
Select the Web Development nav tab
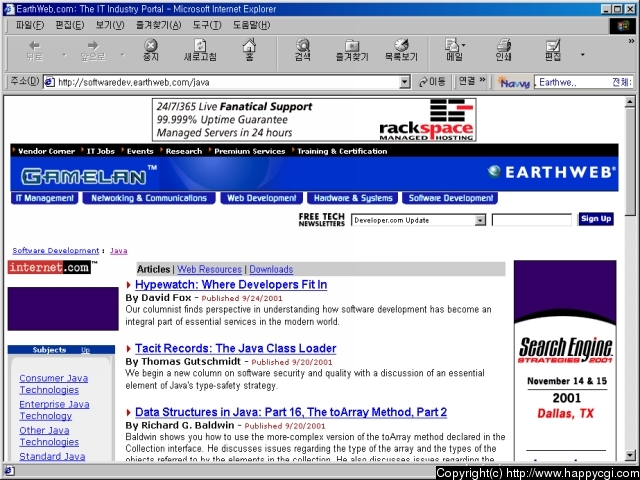[262, 198]
